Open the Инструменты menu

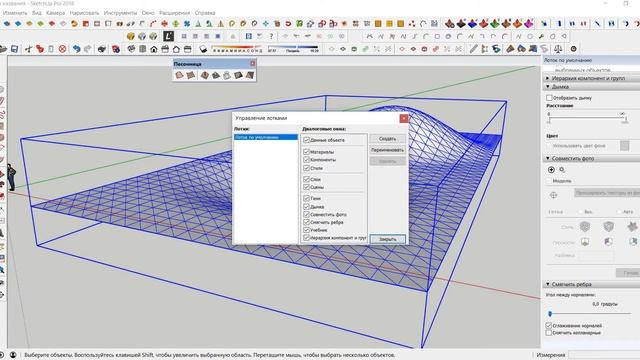pyautogui.click(x=120, y=13)
